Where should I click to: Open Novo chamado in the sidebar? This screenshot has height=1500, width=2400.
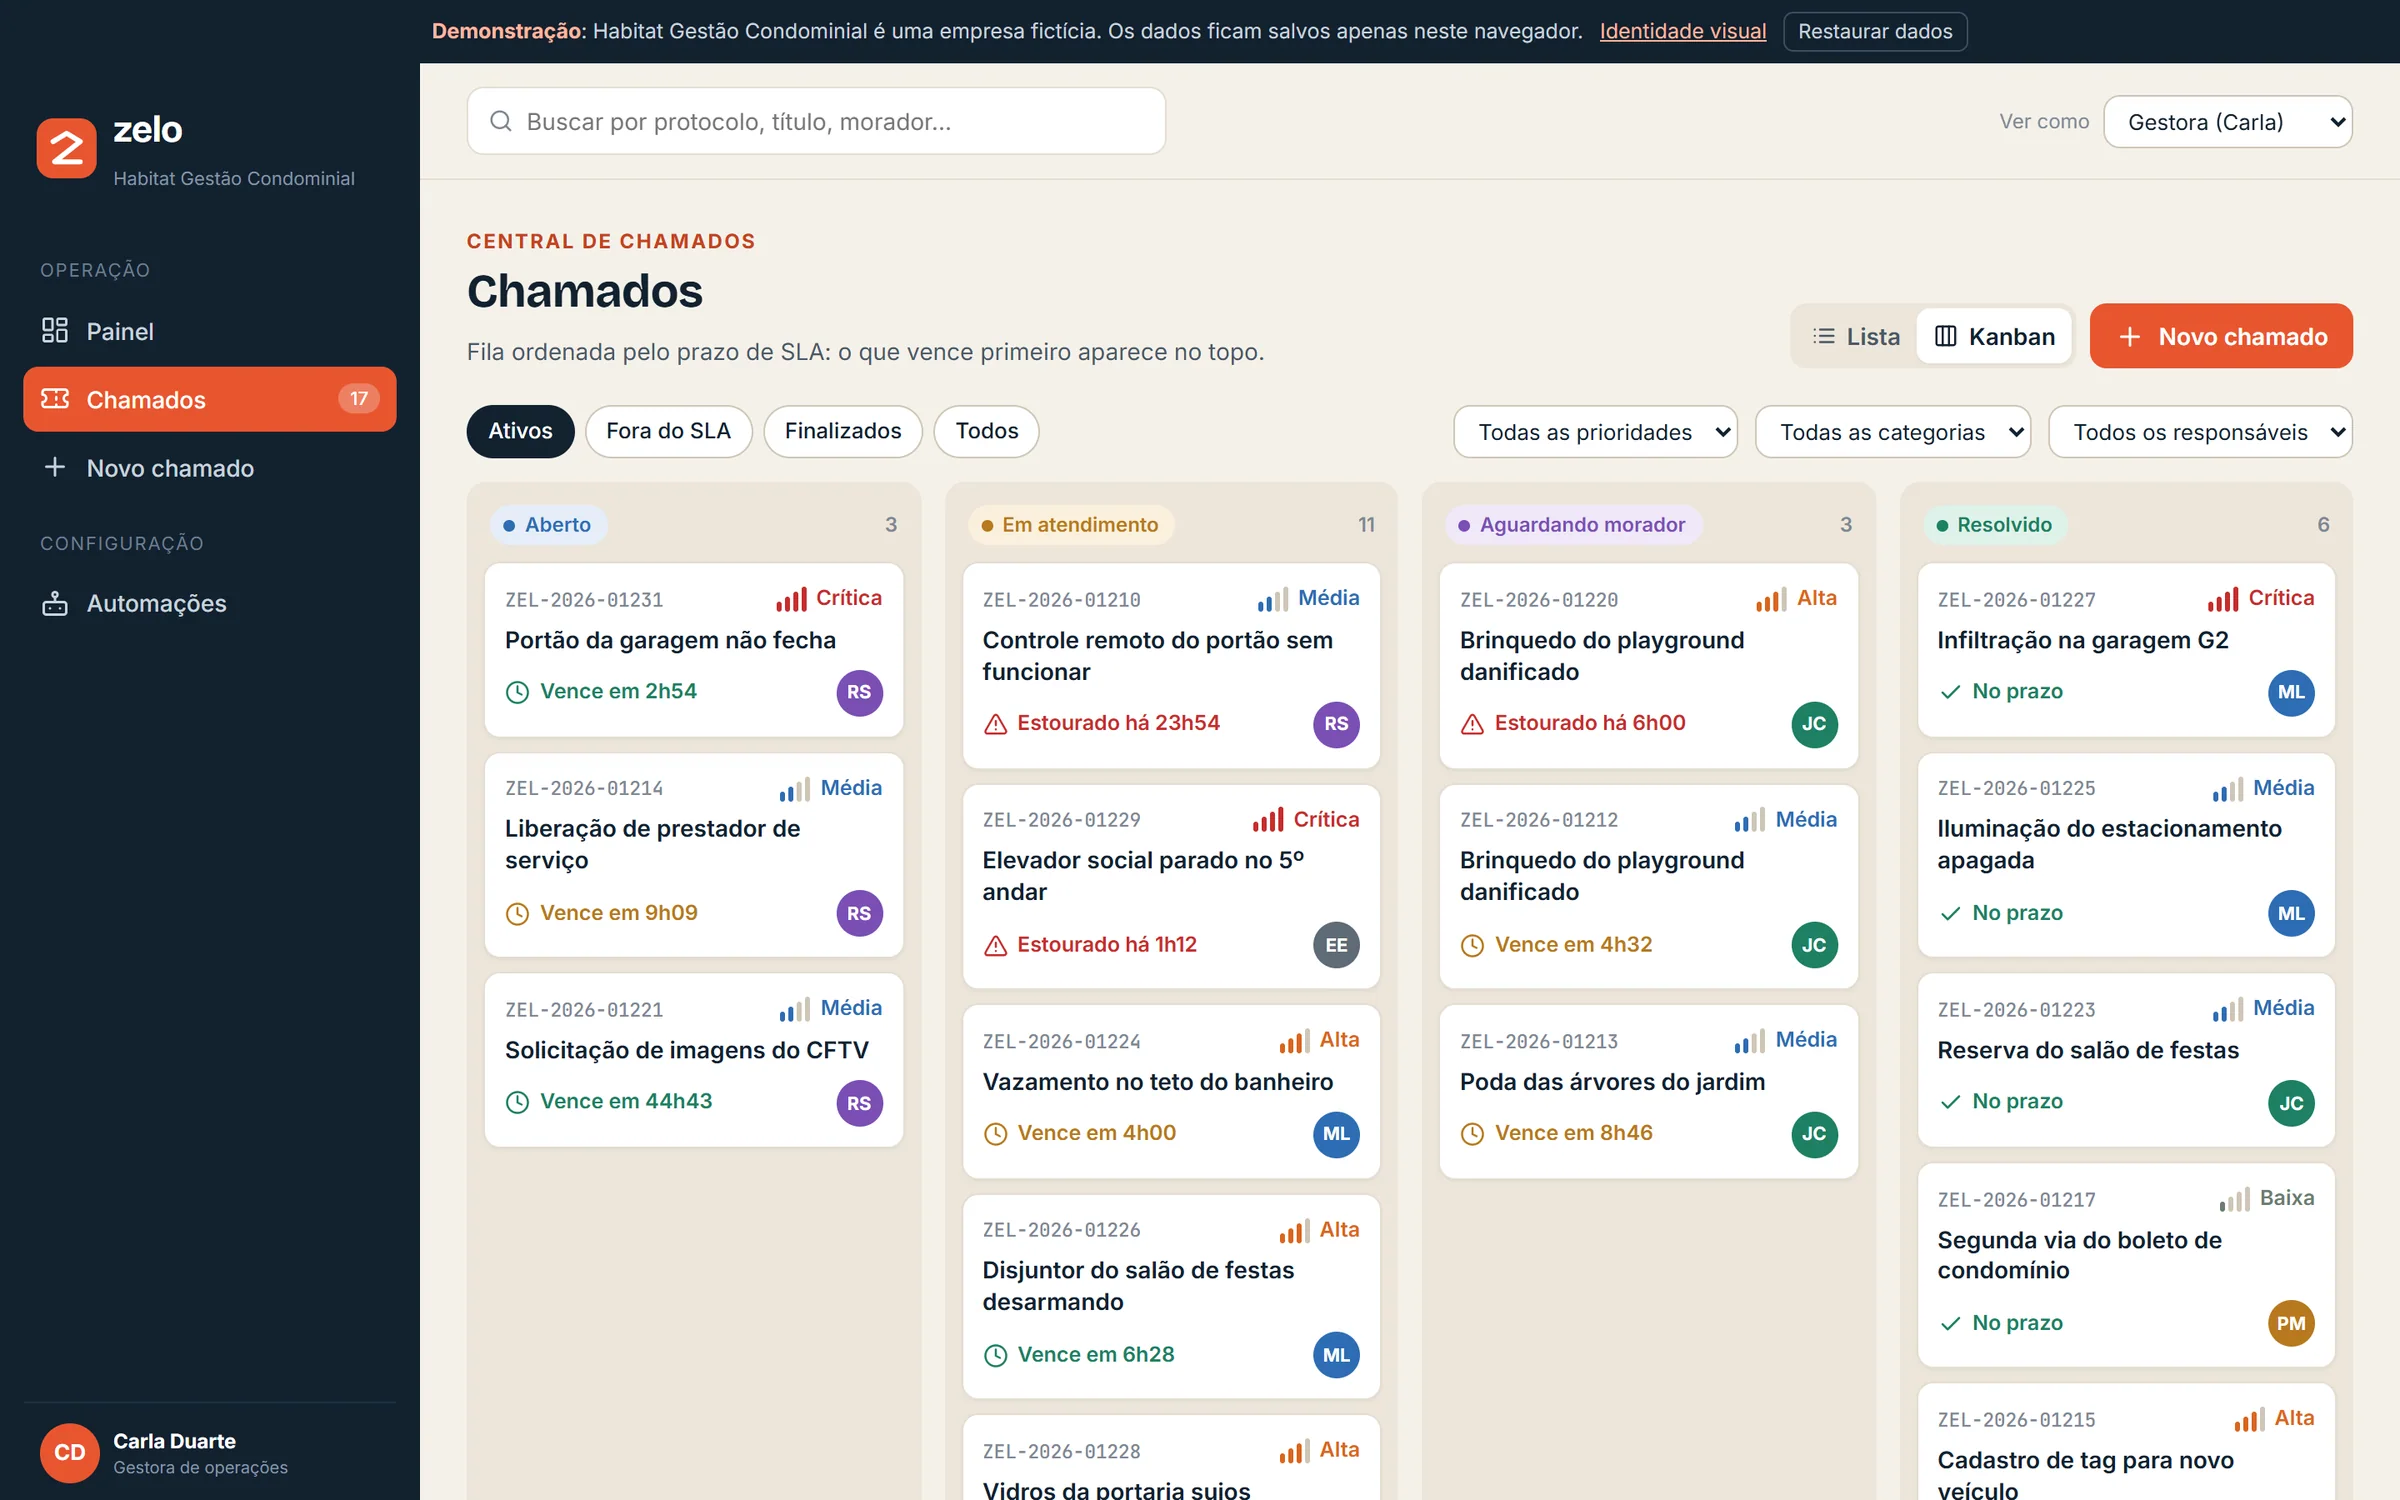coord(210,468)
